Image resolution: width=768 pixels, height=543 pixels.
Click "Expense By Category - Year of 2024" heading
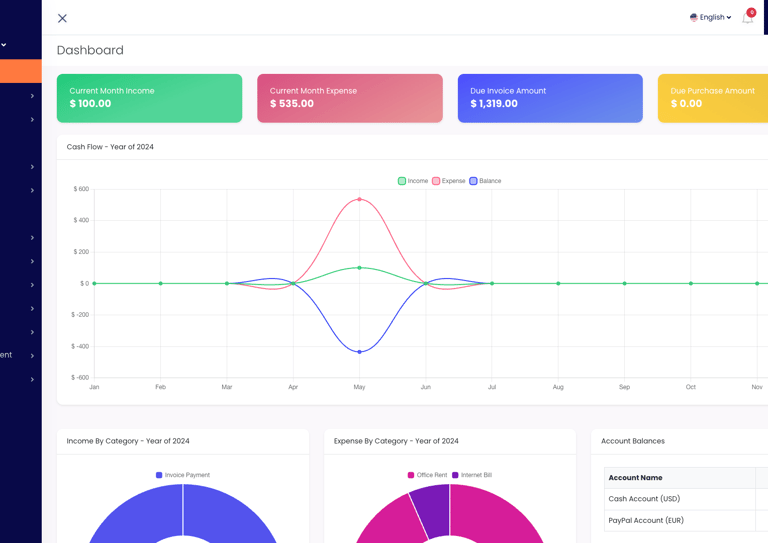click(396, 441)
